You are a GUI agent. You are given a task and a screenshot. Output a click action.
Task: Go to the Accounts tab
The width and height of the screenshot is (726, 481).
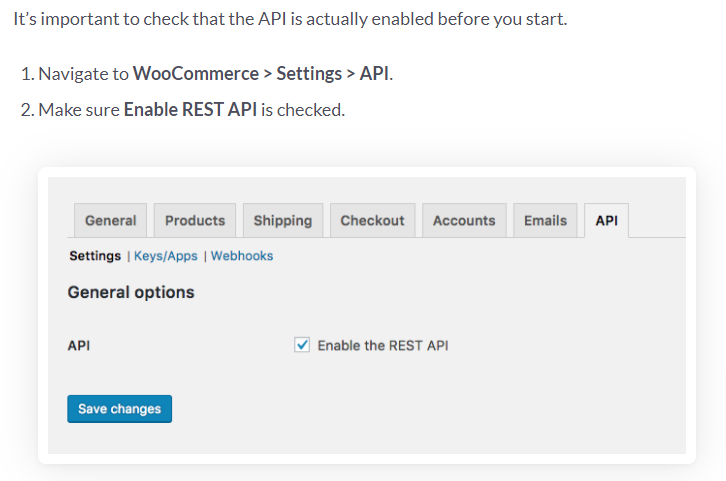(x=464, y=220)
